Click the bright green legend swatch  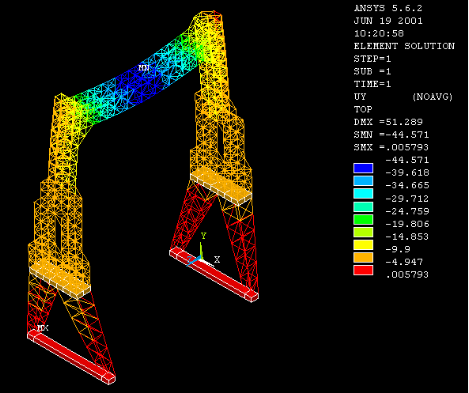pyautogui.click(x=363, y=219)
